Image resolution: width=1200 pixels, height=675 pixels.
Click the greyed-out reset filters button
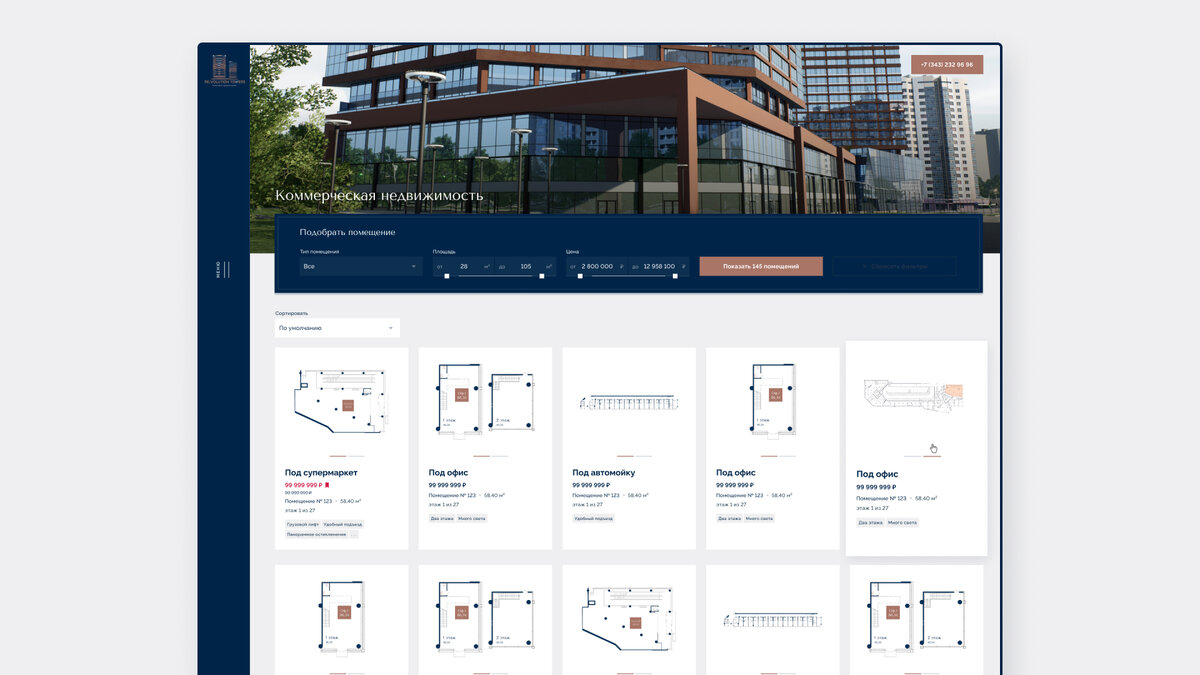click(x=895, y=267)
